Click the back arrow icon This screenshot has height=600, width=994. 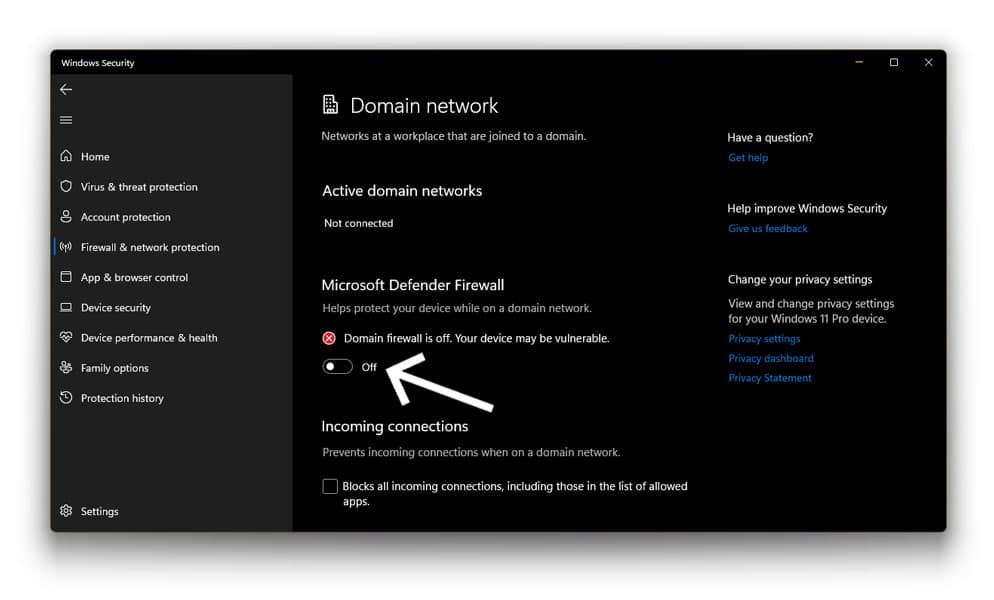66,89
